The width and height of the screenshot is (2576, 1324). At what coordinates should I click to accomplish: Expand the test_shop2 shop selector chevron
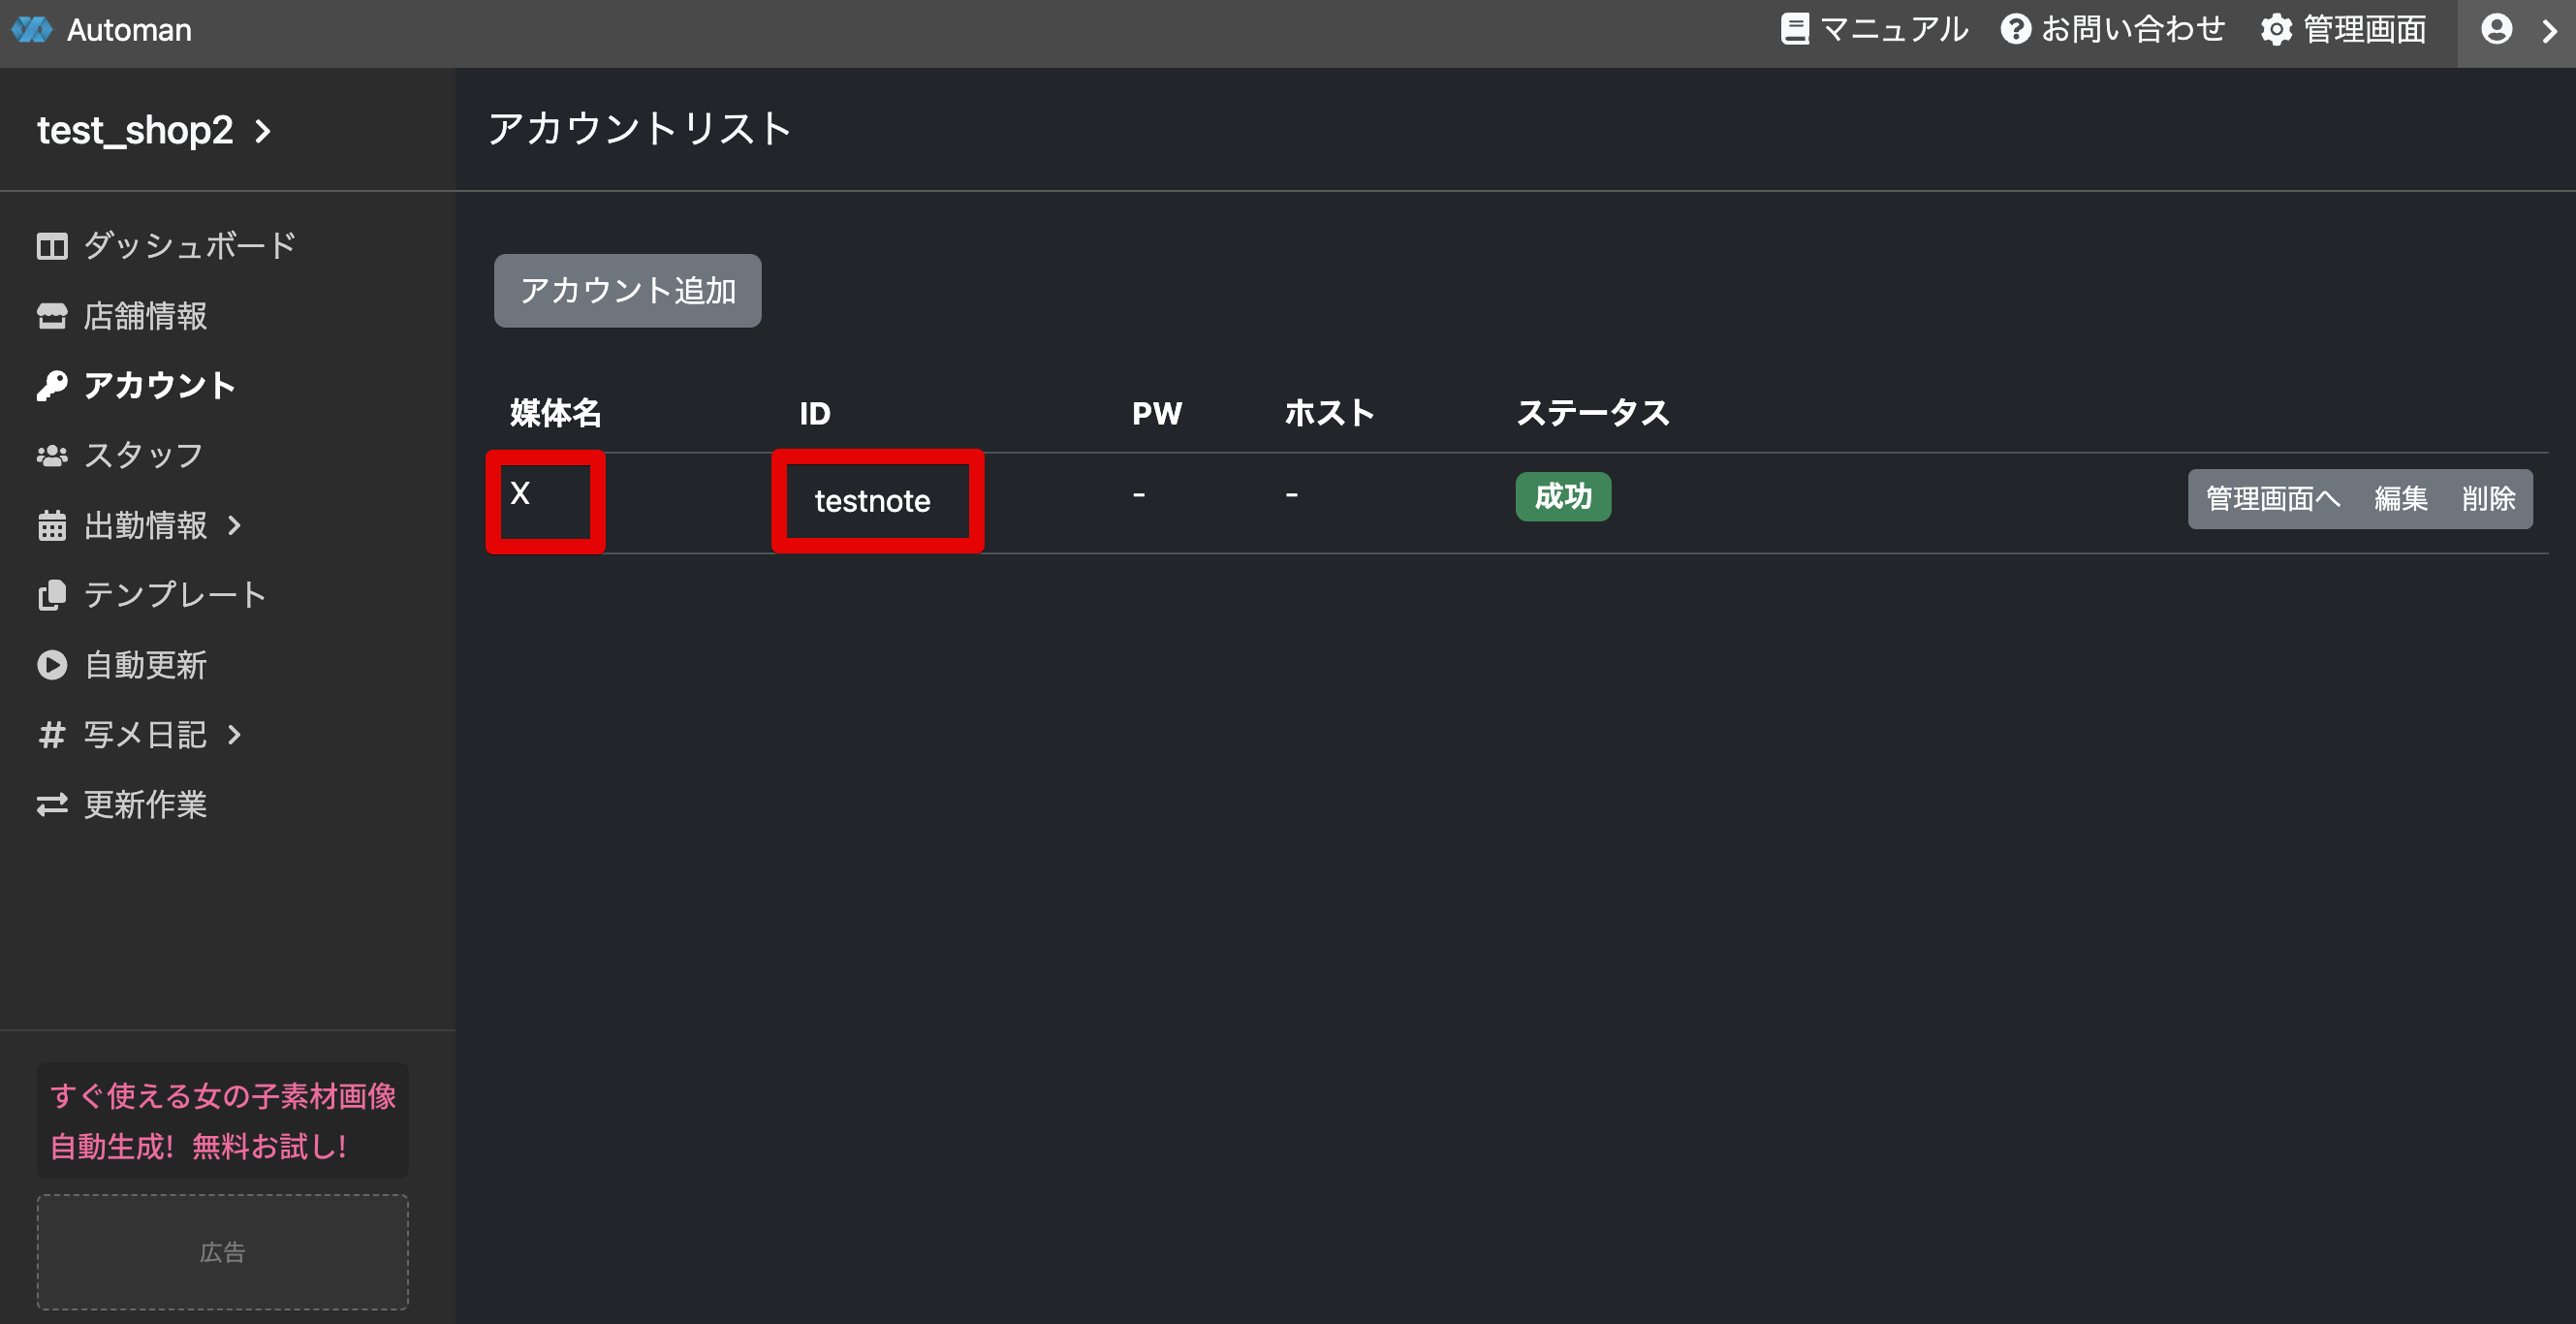click(263, 131)
